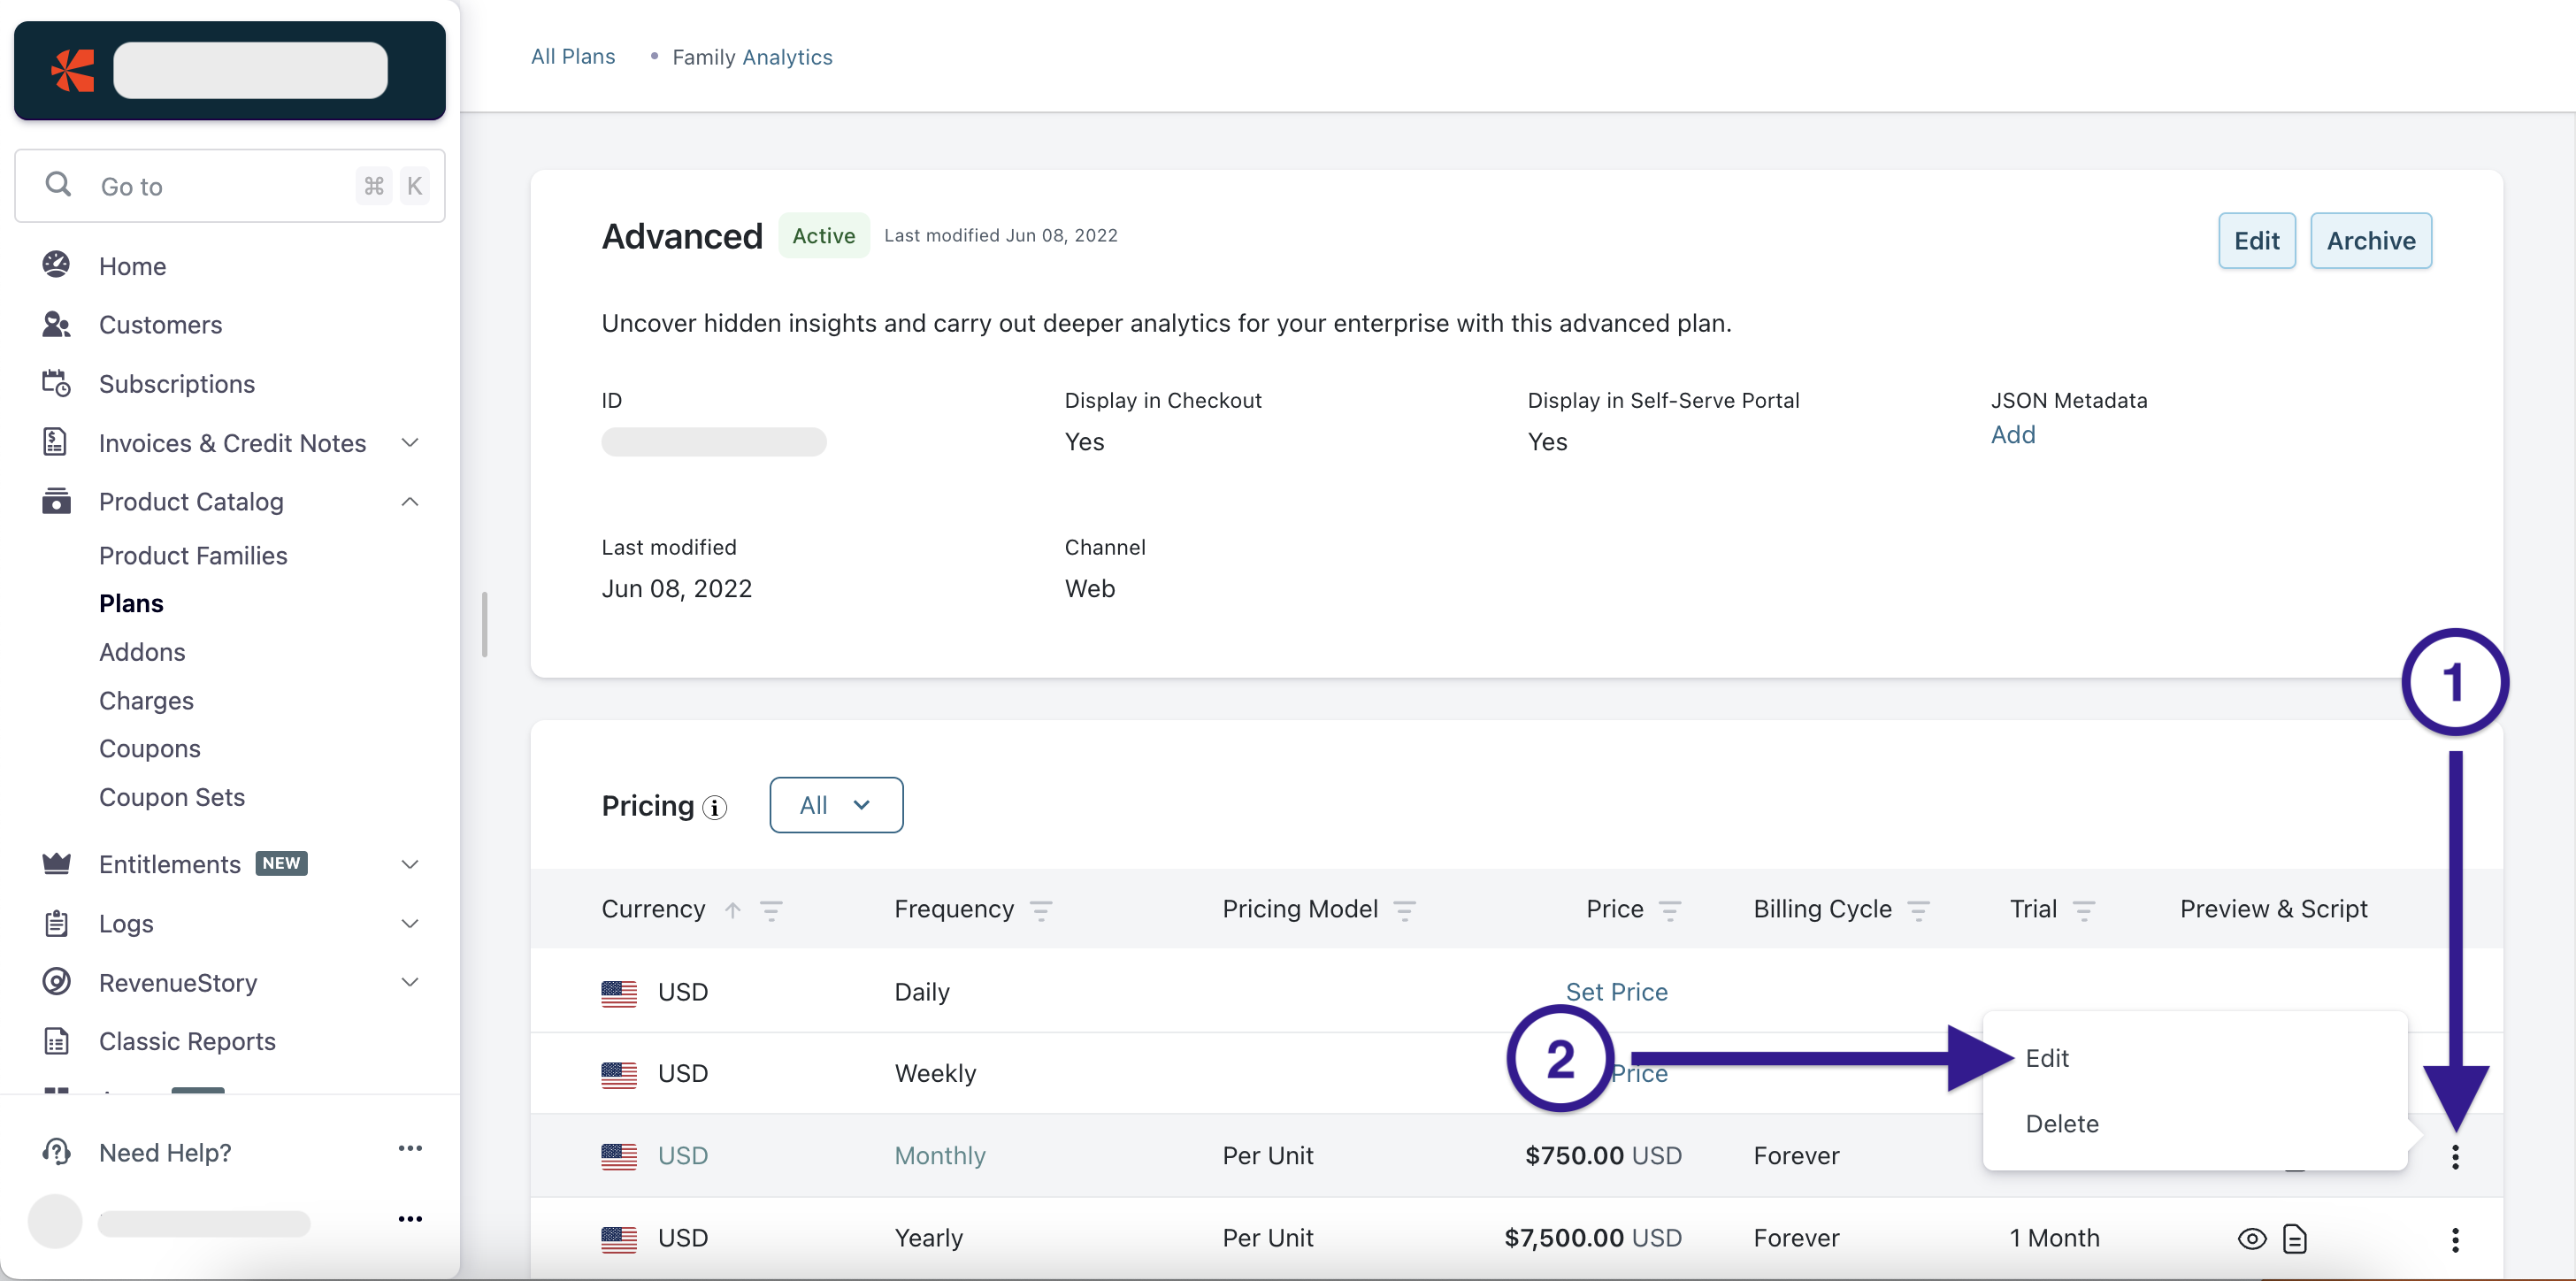
Task: Expand Logs section
Action: pos(410,923)
